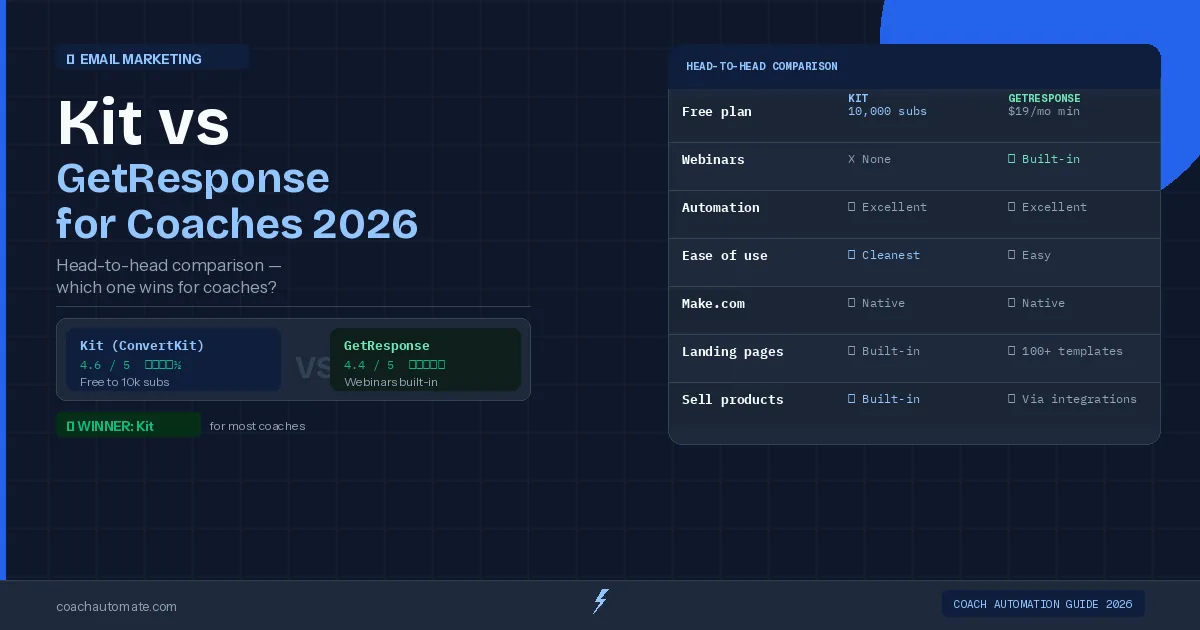Toggle the checkmark beside Via integrations

(1013, 399)
